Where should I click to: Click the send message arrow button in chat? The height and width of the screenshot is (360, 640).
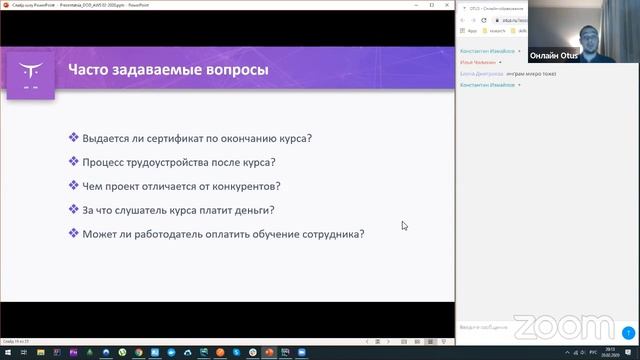pyautogui.click(x=628, y=333)
